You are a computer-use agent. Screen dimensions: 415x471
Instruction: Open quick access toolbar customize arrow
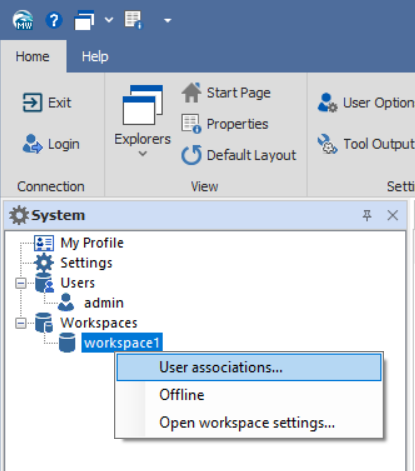pos(167,21)
